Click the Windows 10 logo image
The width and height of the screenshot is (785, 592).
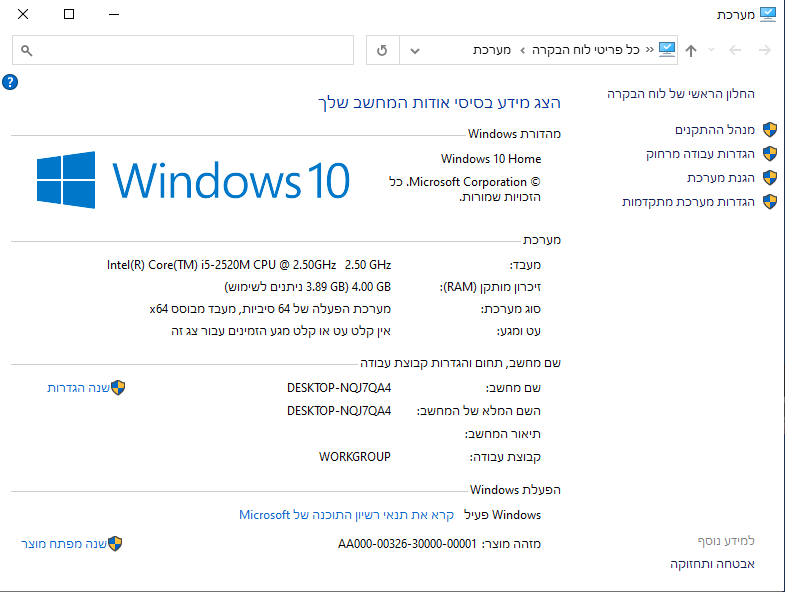click(x=193, y=180)
